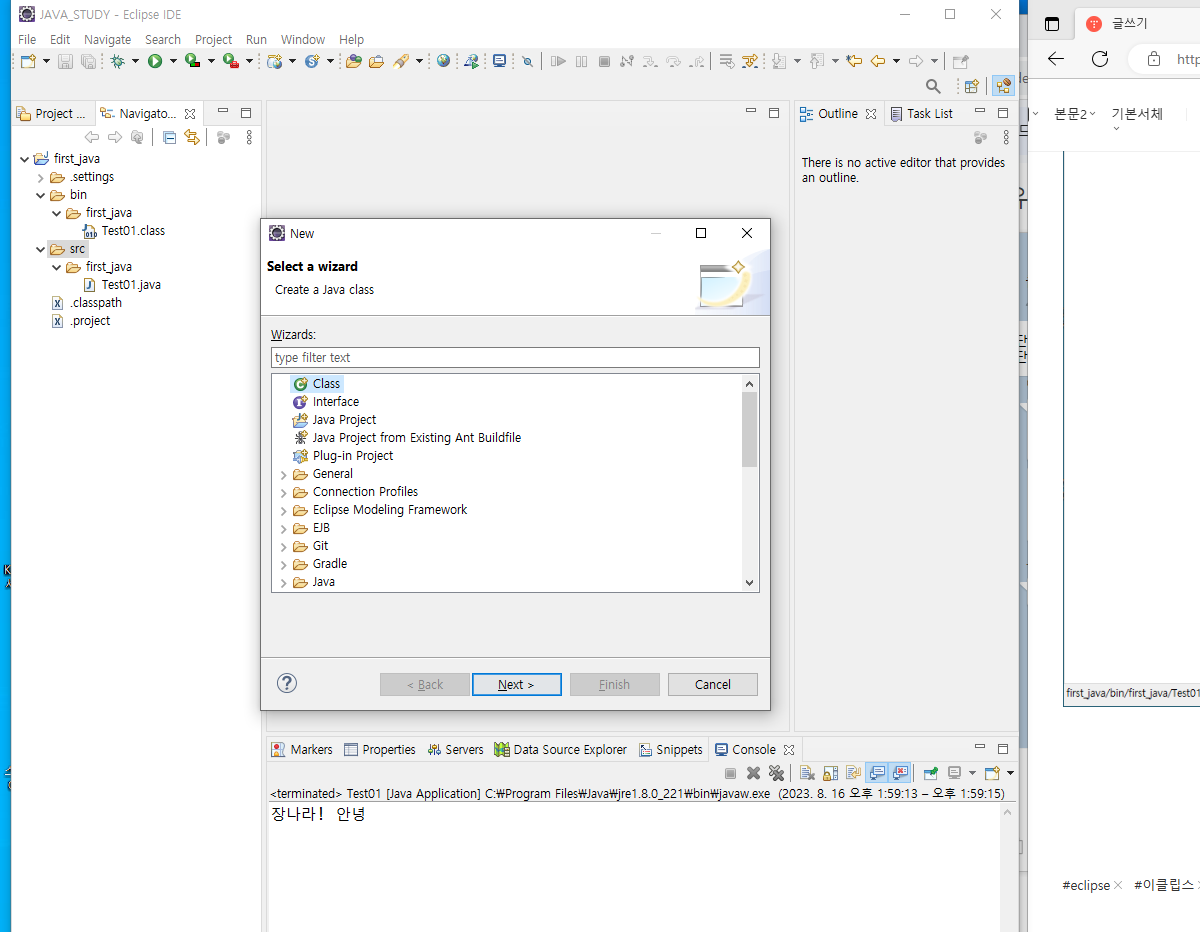Expand the Connection Profiles category
This screenshot has width=1200, height=932.
point(284,492)
